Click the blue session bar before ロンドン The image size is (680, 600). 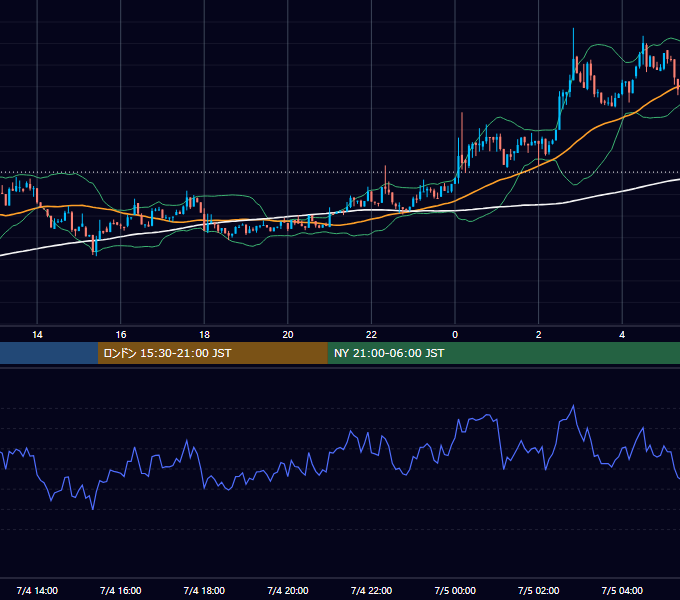coord(49,353)
